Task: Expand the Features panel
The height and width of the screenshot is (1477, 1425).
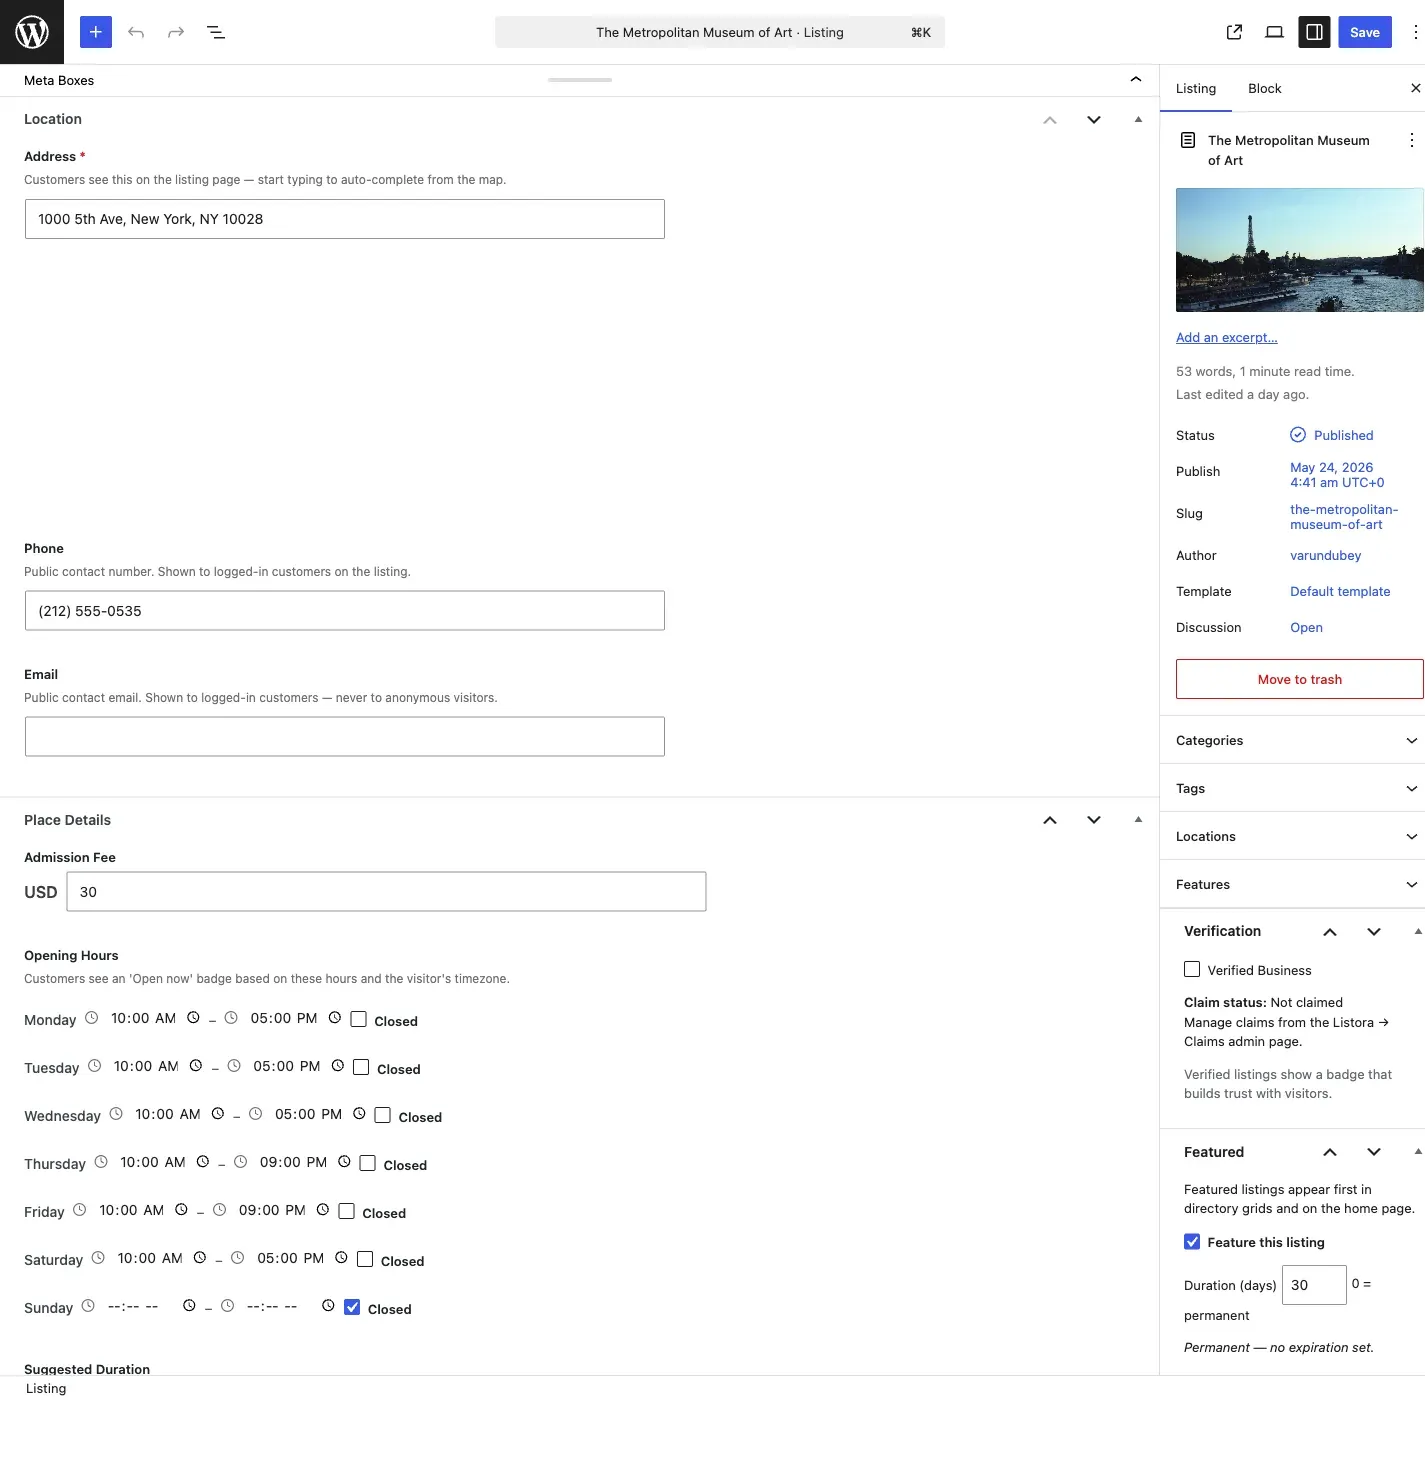Action: coord(1292,884)
